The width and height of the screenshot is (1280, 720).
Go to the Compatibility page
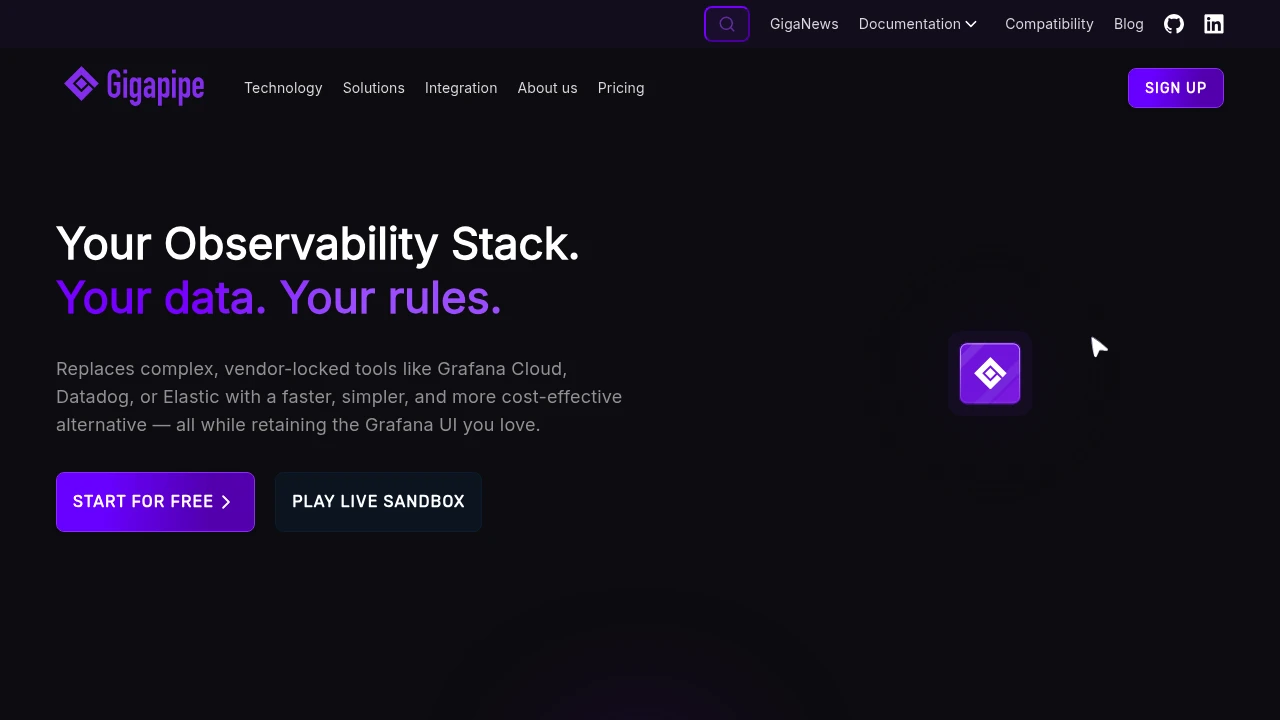1049,24
